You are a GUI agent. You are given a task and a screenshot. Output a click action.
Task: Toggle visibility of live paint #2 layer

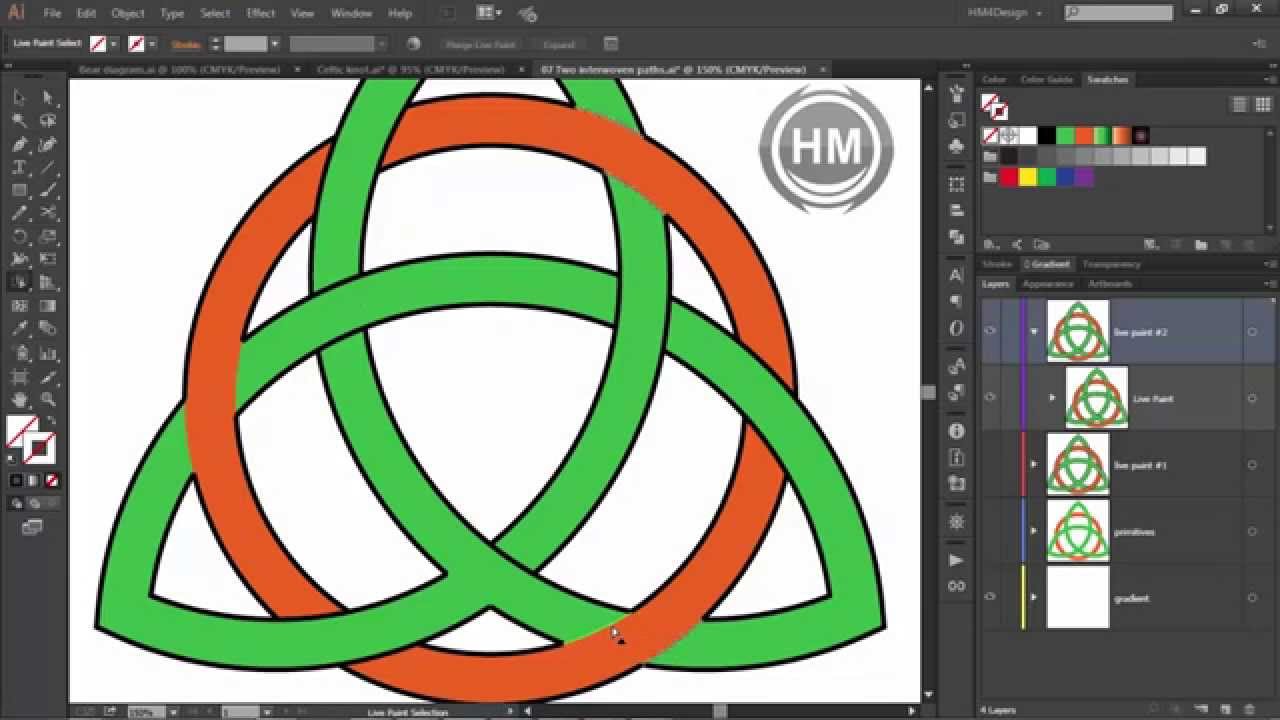coord(990,331)
